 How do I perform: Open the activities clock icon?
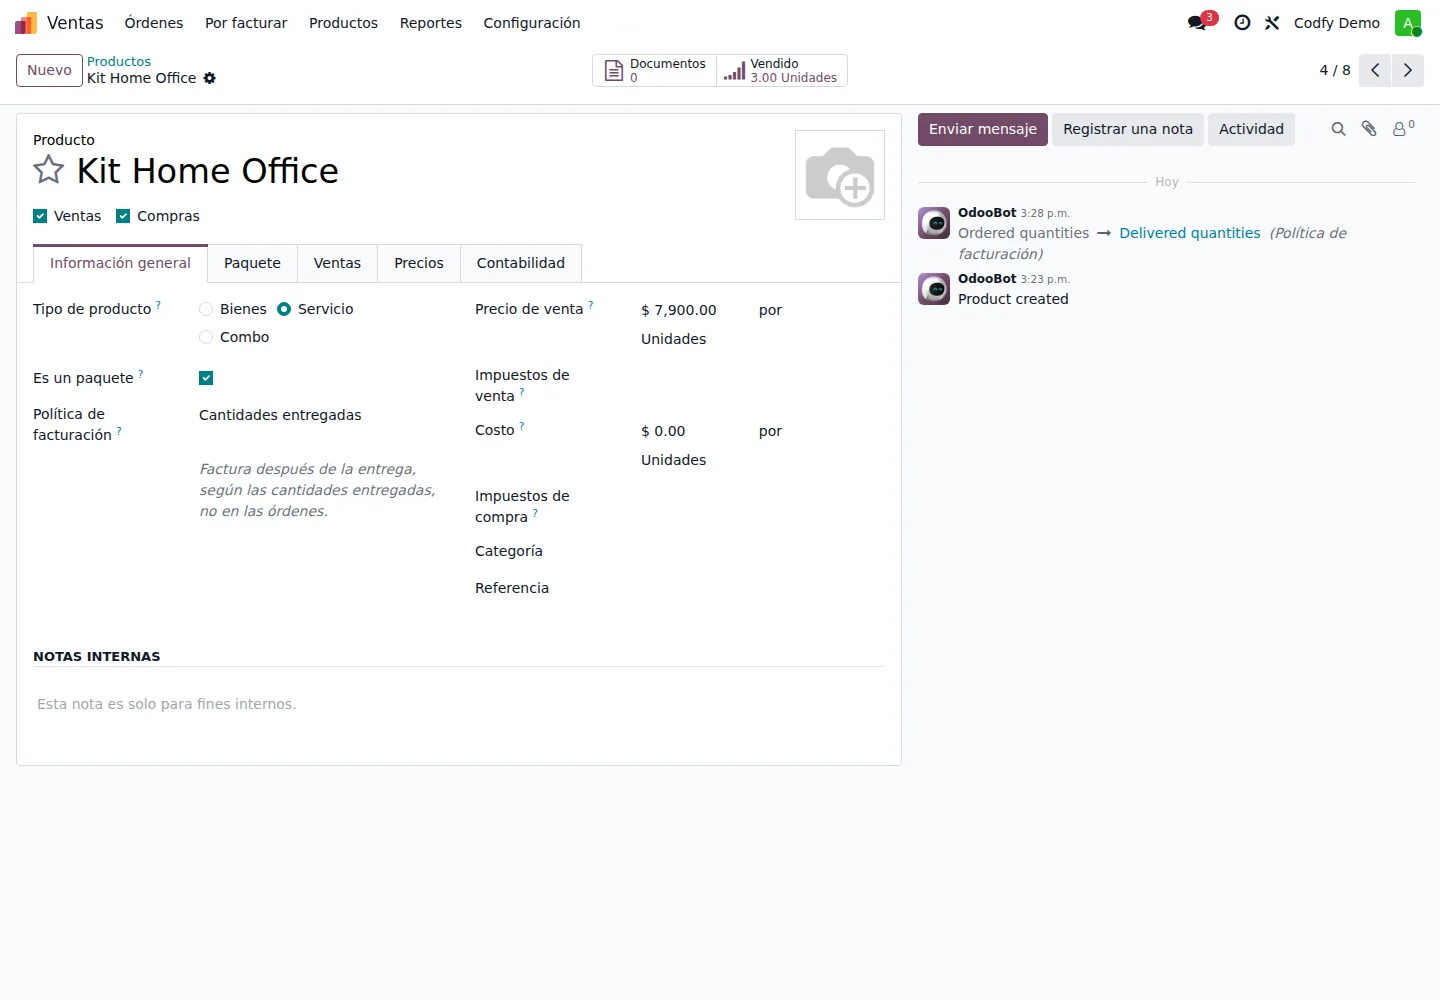point(1242,23)
